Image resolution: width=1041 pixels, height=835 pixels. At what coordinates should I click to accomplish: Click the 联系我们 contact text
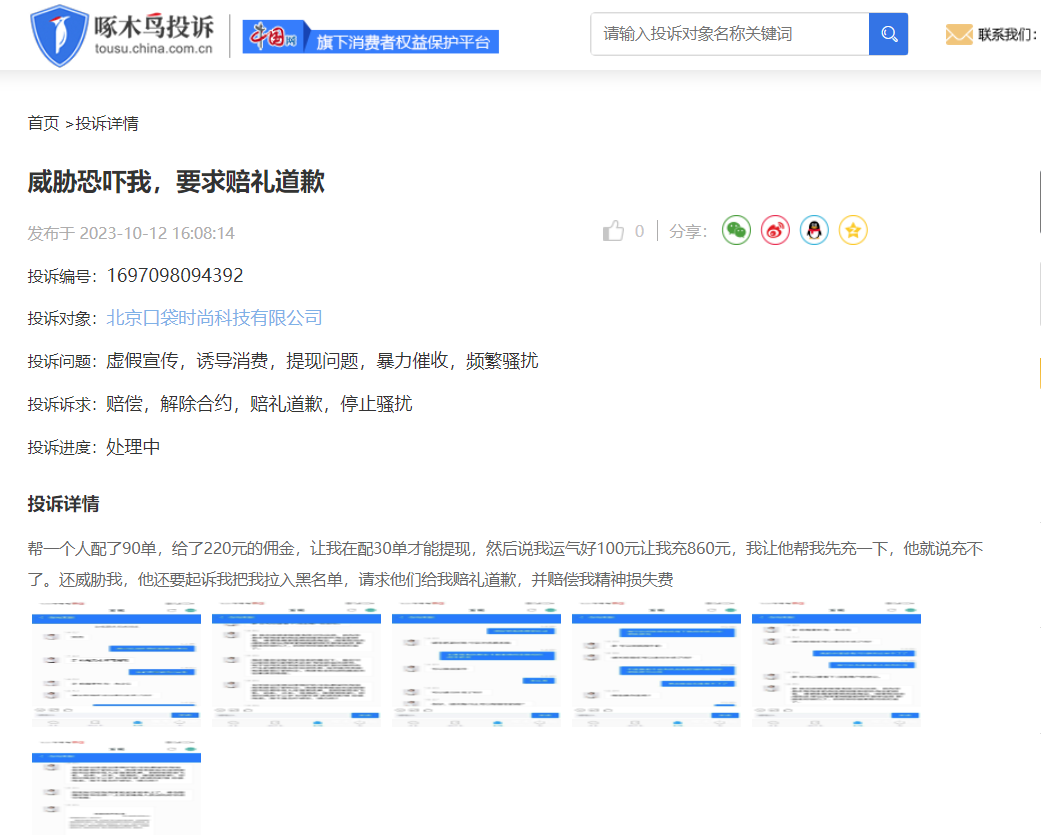(x=1008, y=35)
